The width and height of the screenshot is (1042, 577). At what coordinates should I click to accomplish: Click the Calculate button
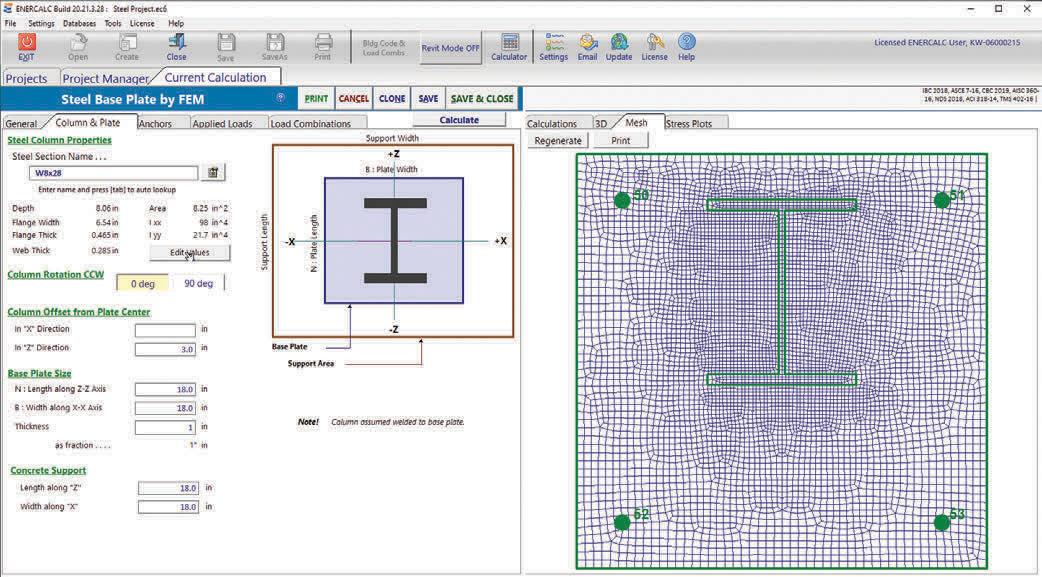[x=459, y=120]
